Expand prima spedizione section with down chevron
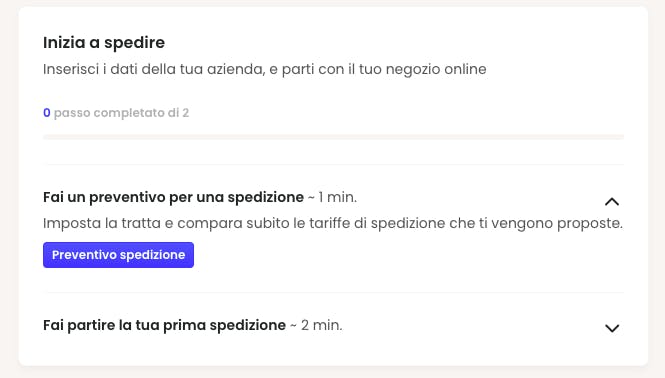 click(612, 328)
